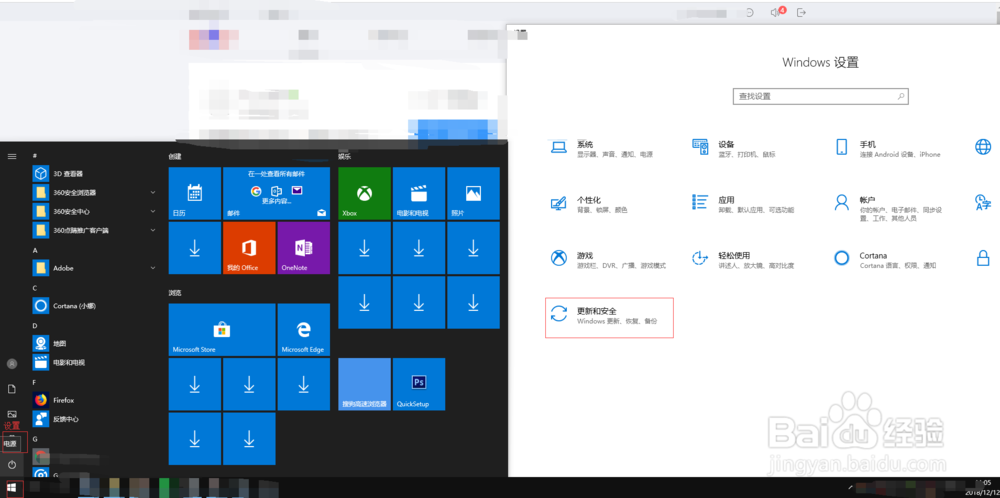The height and width of the screenshot is (498, 1000).
Task: Open the Adobe folder entry
Action: (96, 268)
